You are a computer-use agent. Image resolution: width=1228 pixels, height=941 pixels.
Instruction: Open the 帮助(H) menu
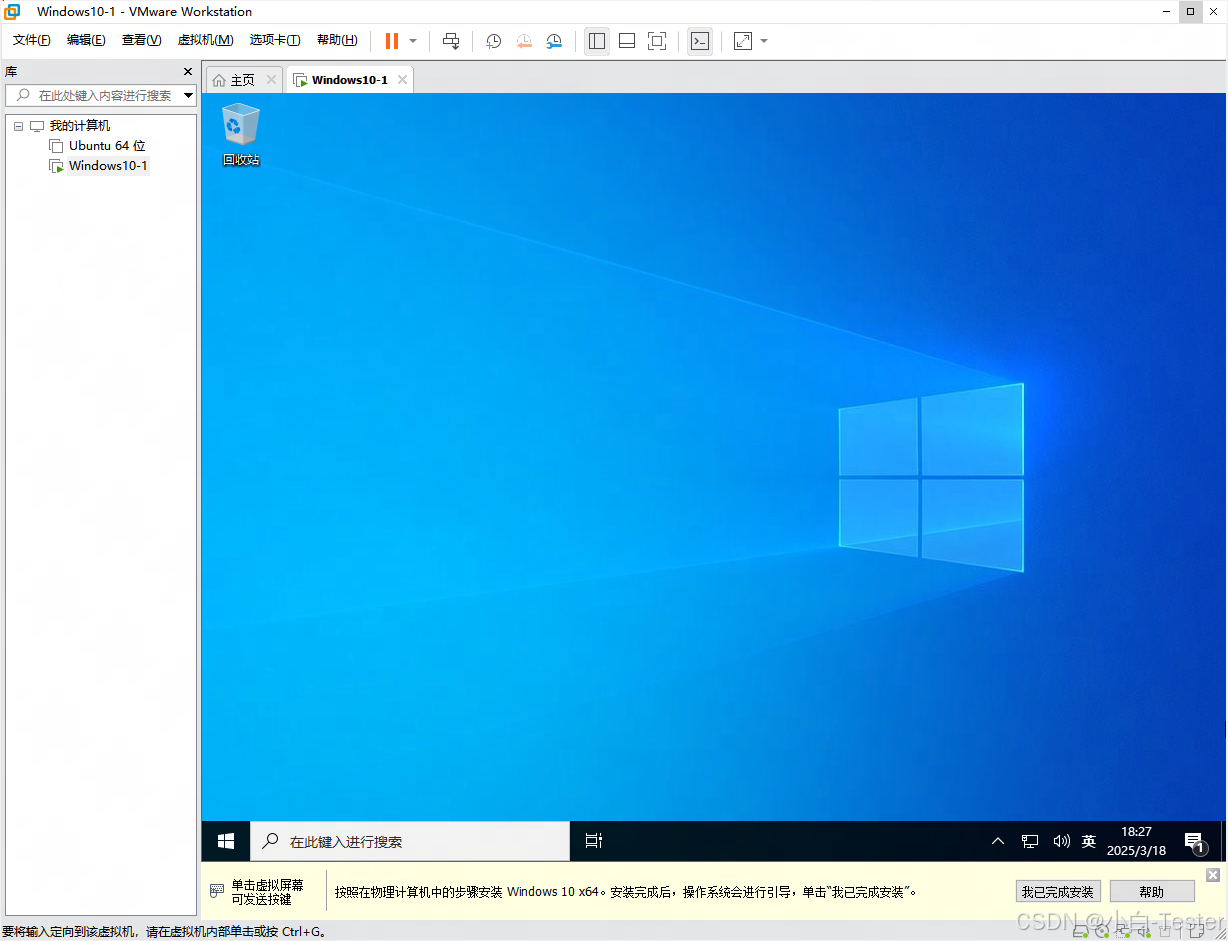[x=337, y=40]
